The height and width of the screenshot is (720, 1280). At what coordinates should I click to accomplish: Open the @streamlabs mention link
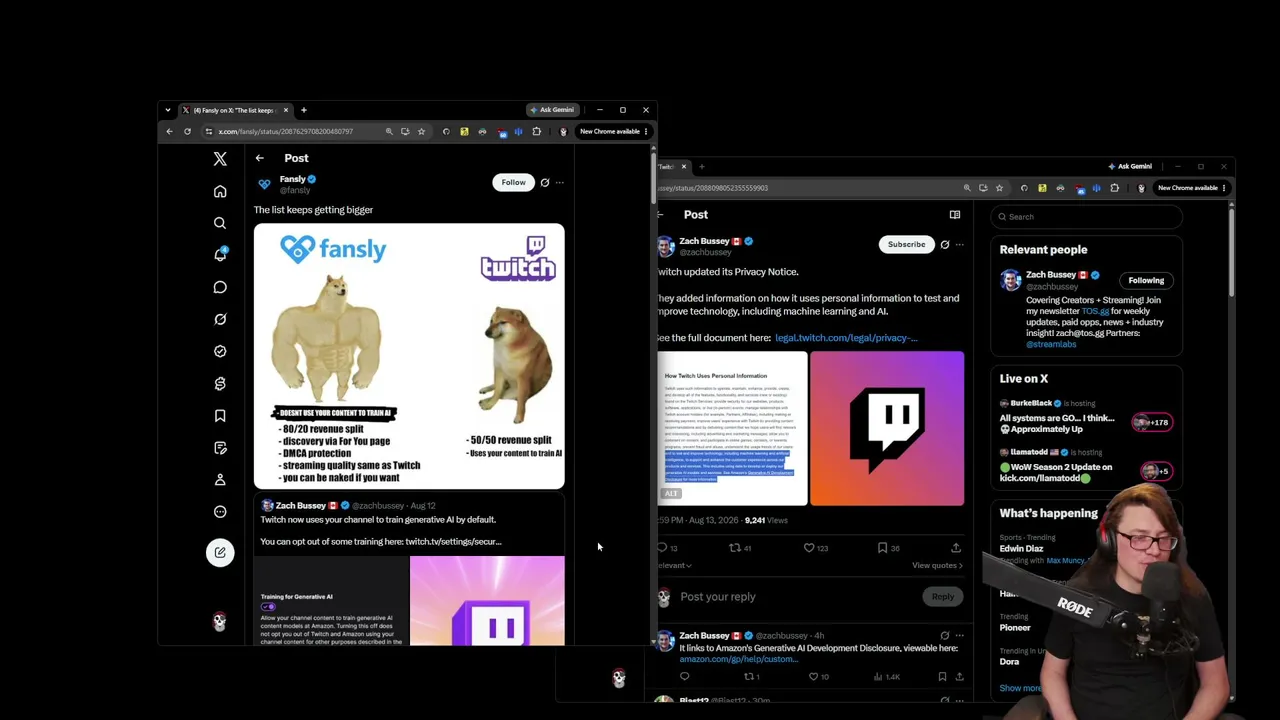(x=1051, y=344)
